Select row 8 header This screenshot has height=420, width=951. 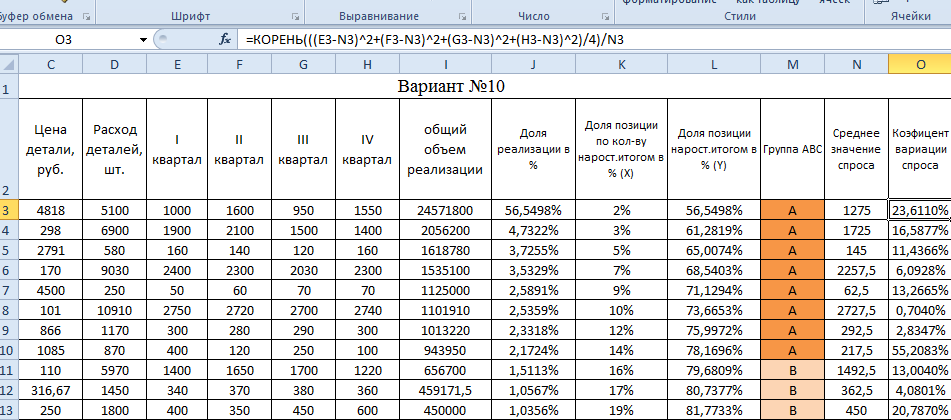[x=9, y=311]
